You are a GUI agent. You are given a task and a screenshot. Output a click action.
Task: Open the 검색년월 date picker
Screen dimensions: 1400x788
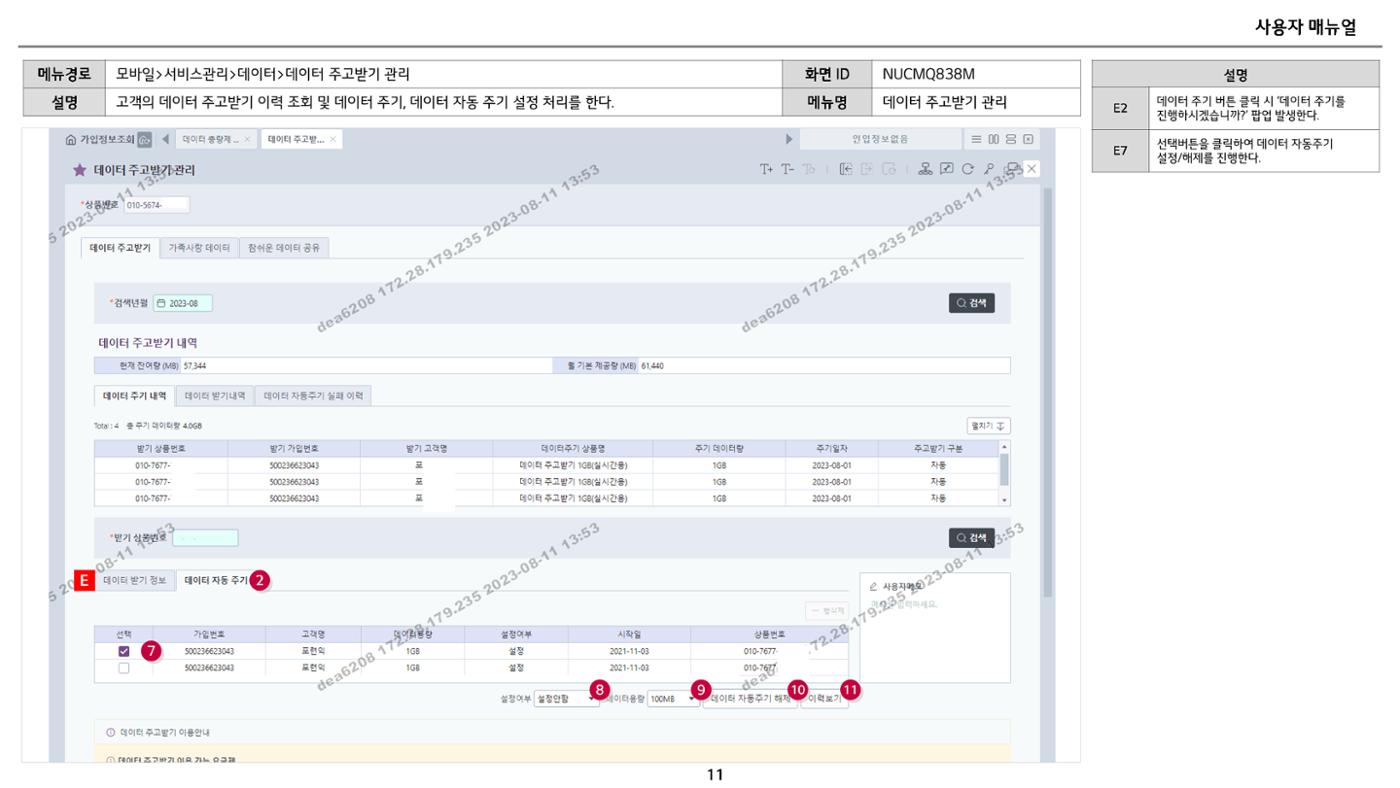pyautogui.click(x=183, y=304)
